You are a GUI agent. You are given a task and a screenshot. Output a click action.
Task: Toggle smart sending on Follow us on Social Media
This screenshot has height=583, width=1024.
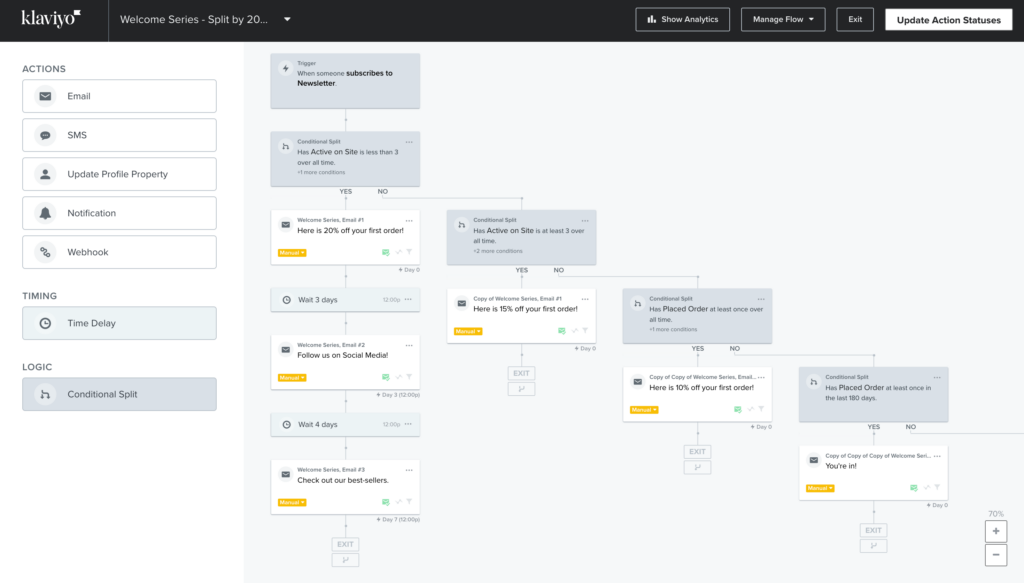(385, 378)
